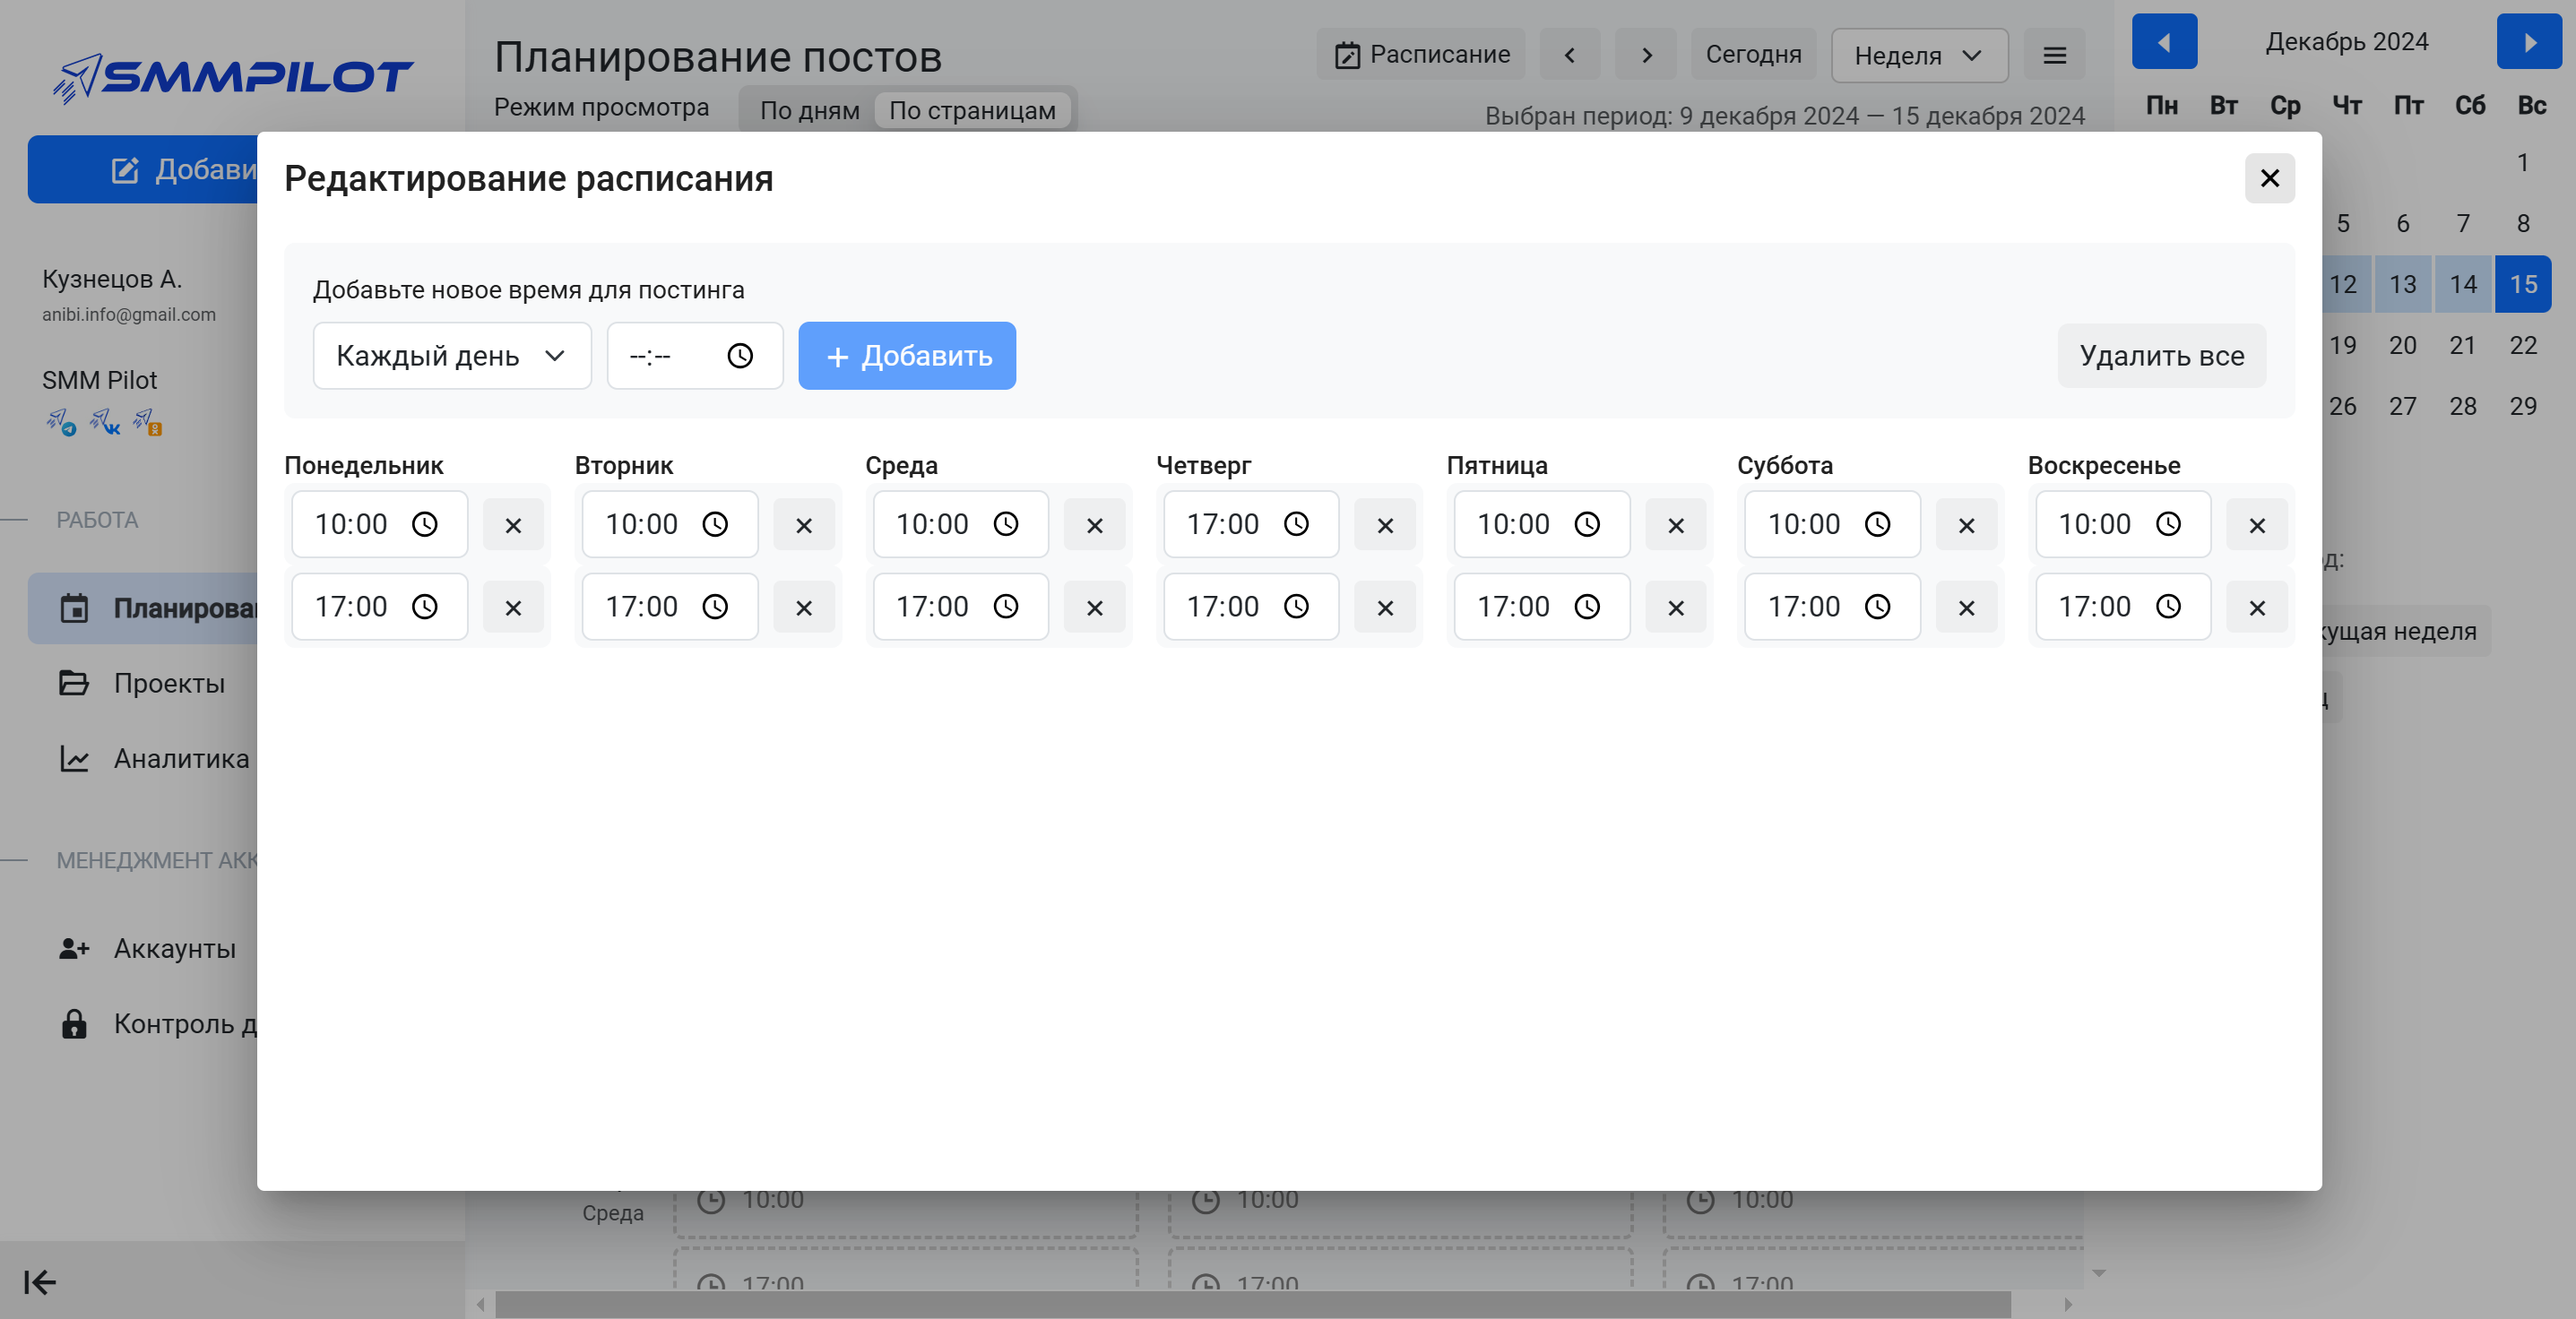
Task: Remove Monday 10:00 time slot
Action: [x=513, y=525]
